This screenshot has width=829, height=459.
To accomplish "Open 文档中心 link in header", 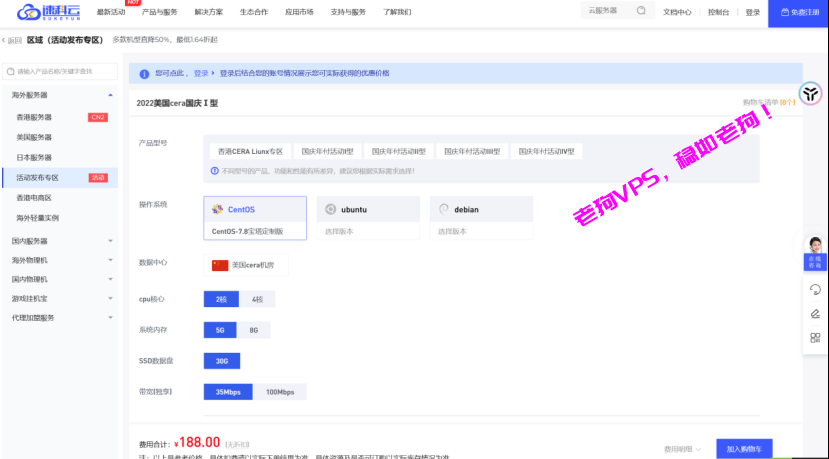I will coord(677,12).
